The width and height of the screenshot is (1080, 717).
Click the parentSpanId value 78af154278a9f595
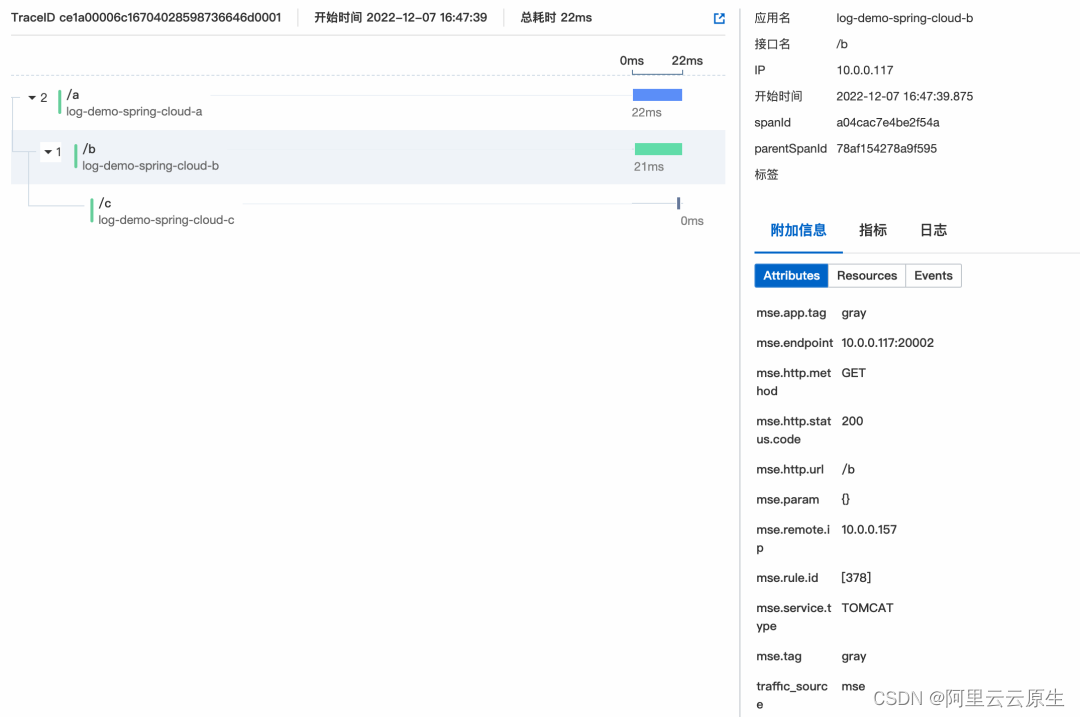pyautogui.click(x=886, y=149)
